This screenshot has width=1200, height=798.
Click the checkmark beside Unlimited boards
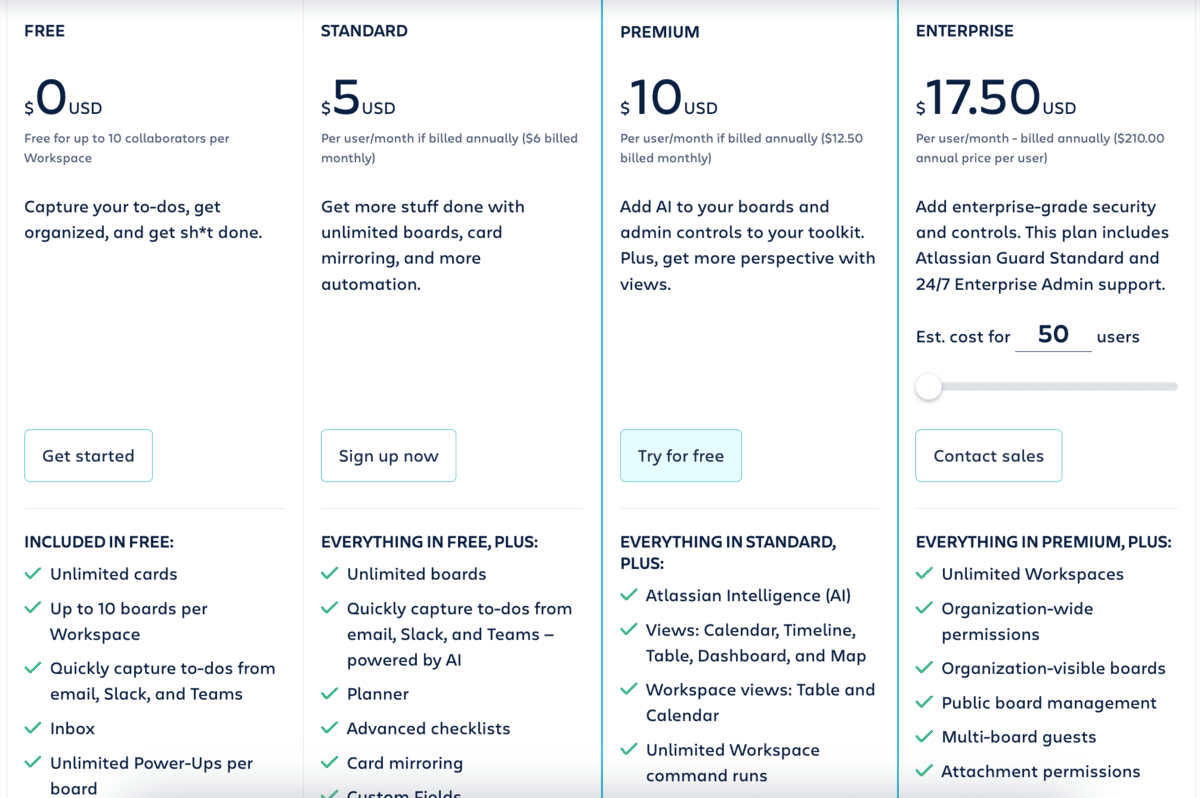(x=330, y=574)
